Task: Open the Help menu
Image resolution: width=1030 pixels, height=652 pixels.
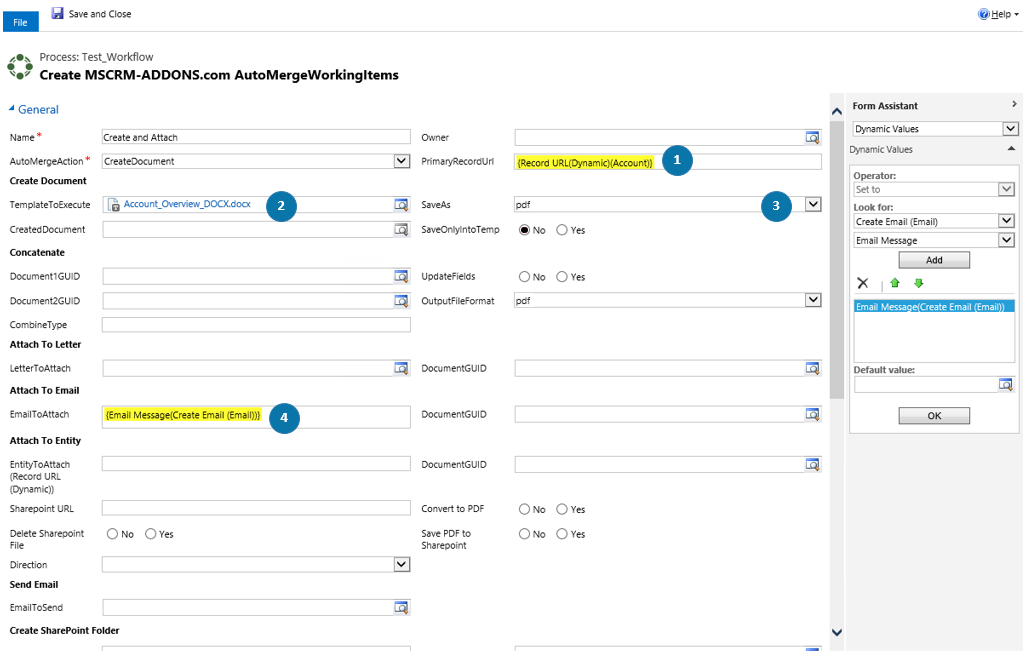Action: [x=997, y=13]
